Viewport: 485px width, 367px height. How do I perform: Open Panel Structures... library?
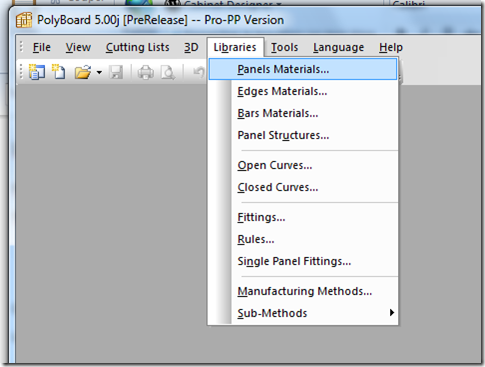coord(303,135)
